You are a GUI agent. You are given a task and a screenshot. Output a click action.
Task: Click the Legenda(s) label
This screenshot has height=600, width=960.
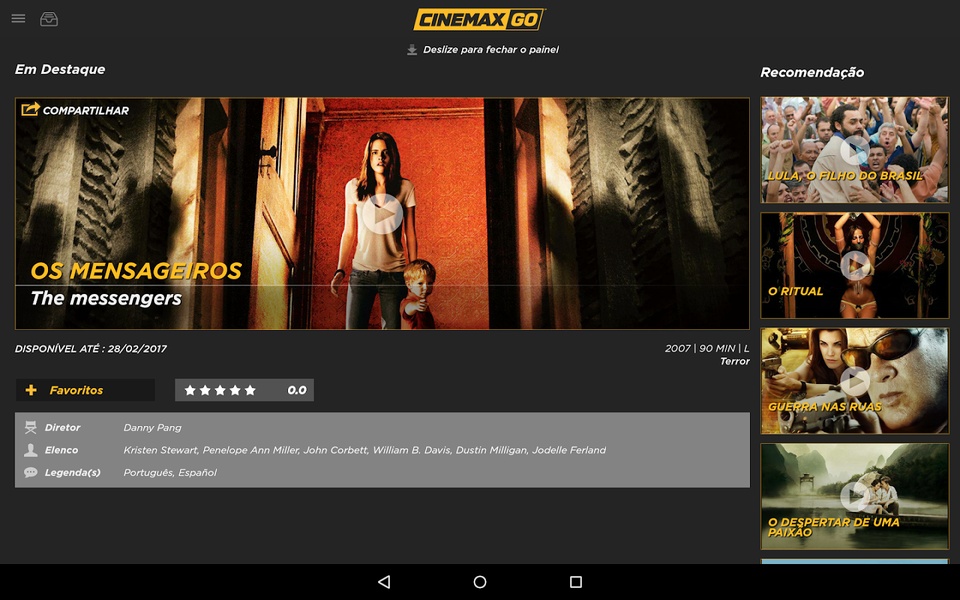pyautogui.click(x=72, y=473)
